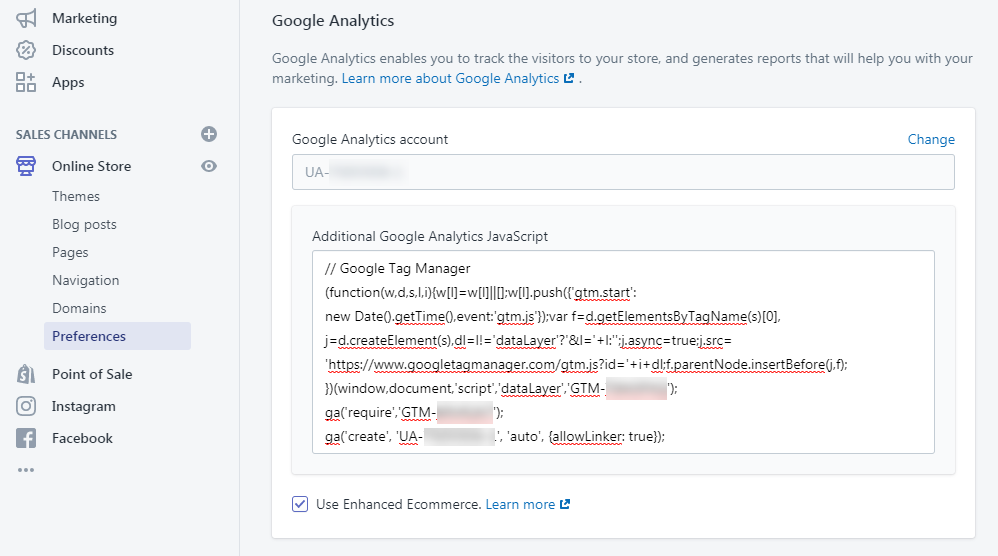Click Additional Google Analytics JavaScript text area
Screen dimensions: 998x556
point(623,352)
